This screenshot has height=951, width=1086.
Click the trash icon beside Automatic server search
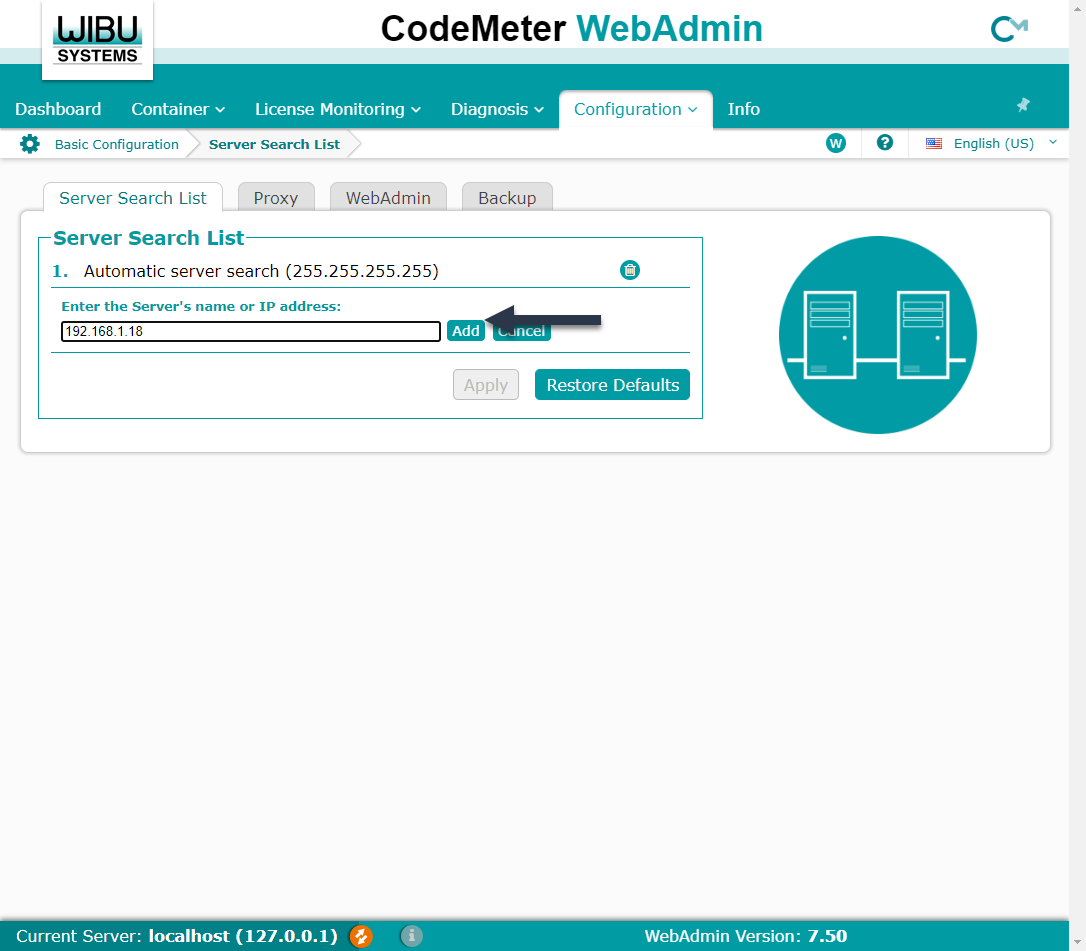(630, 270)
